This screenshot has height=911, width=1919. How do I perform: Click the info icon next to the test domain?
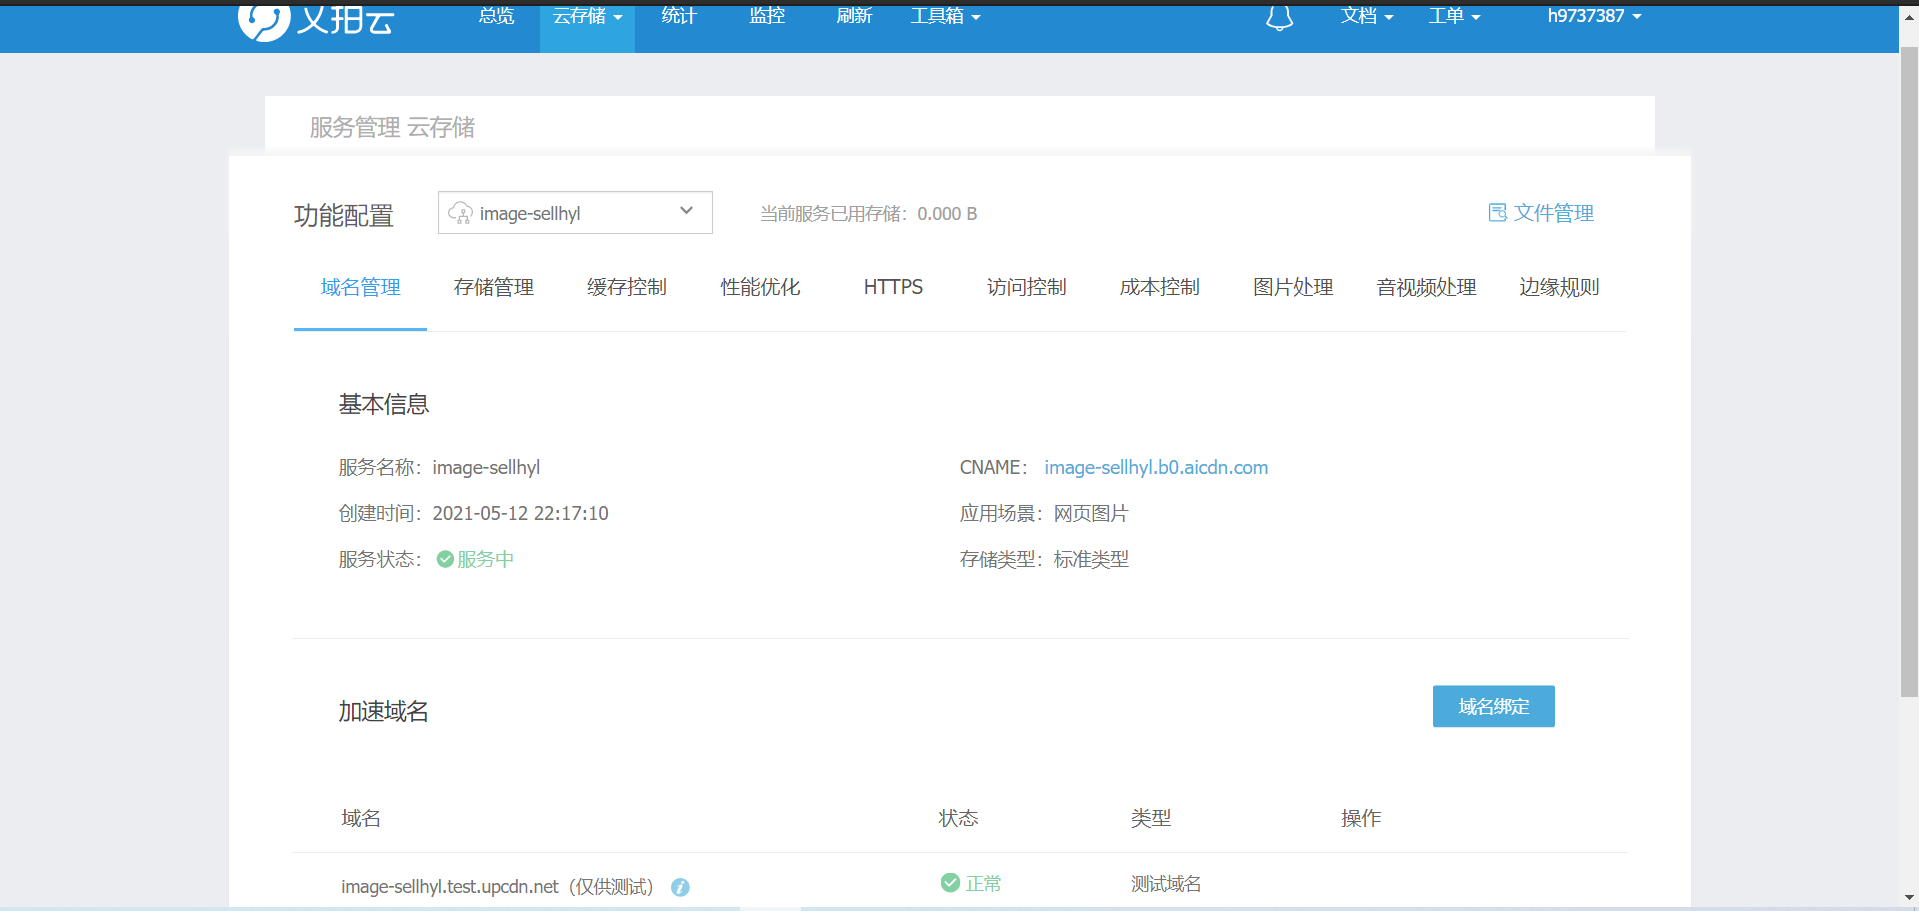click(680, 887)
